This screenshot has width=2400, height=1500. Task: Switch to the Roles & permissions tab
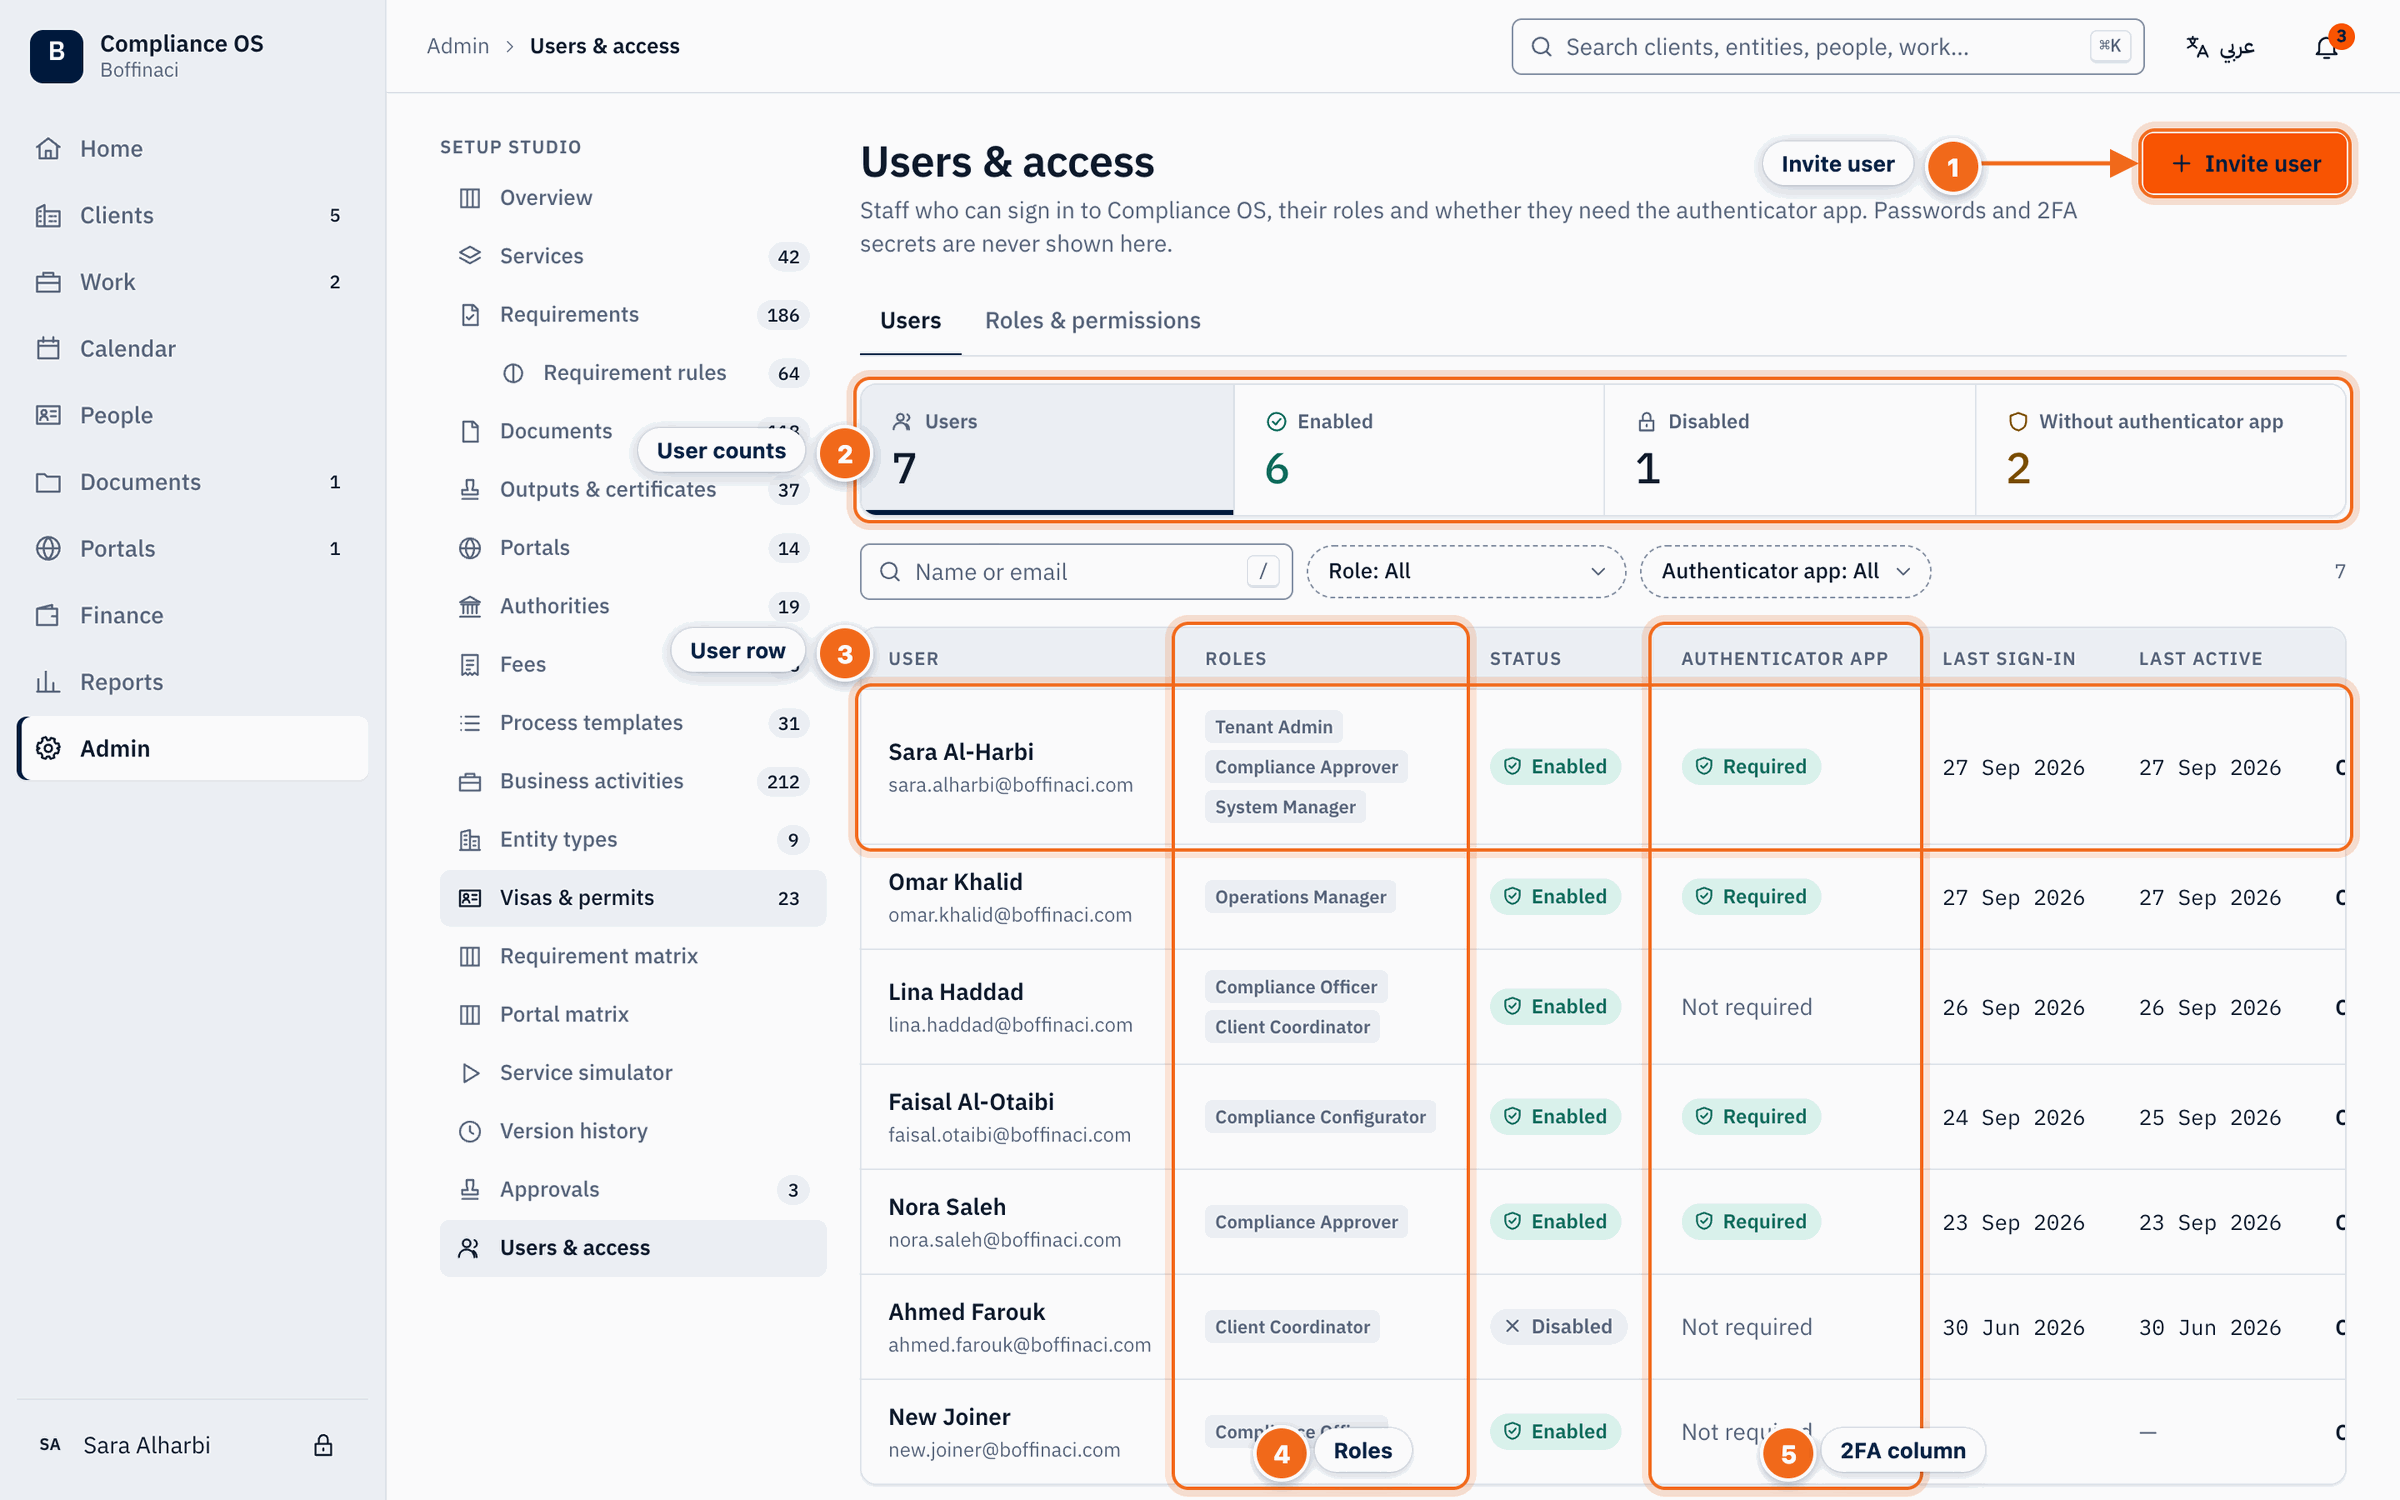(x=1092, y=321)
